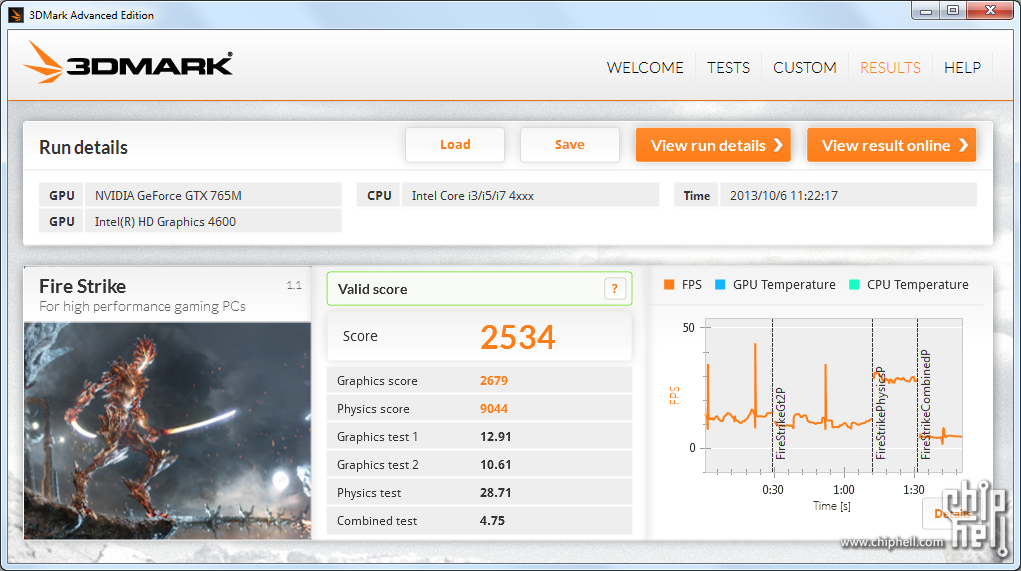Click the Combined test value 4.75
The width and height of the screenshot is (1021, 571).
pyautogui.click(x=492, y=521)
